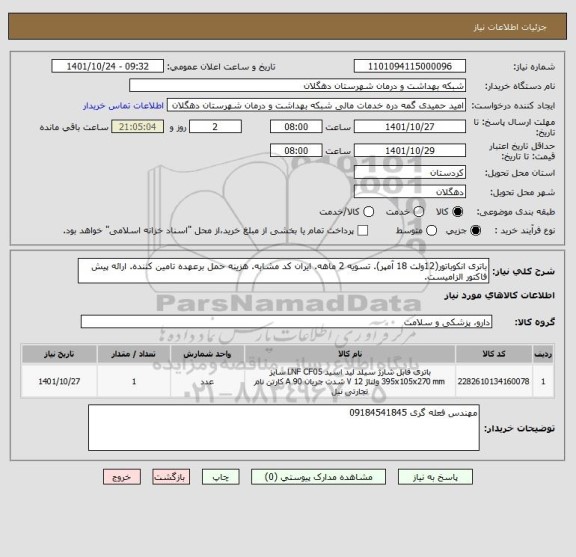
Task: Click the واحد شمارش column header
Action: tap(207, 354)
